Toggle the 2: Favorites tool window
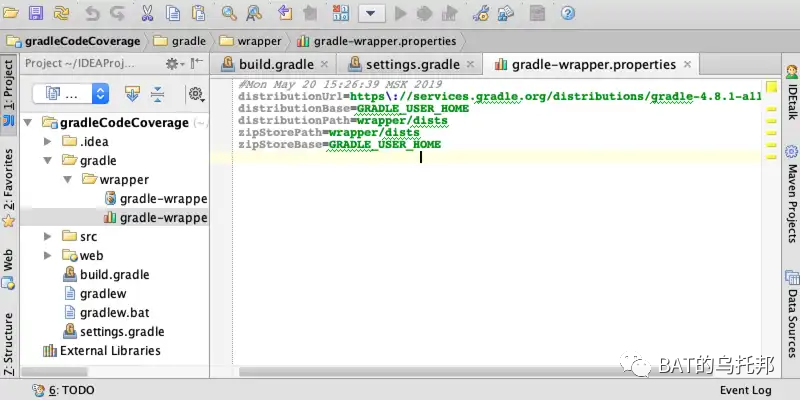This screenshot has width=800, height=400. click(9, 188)
